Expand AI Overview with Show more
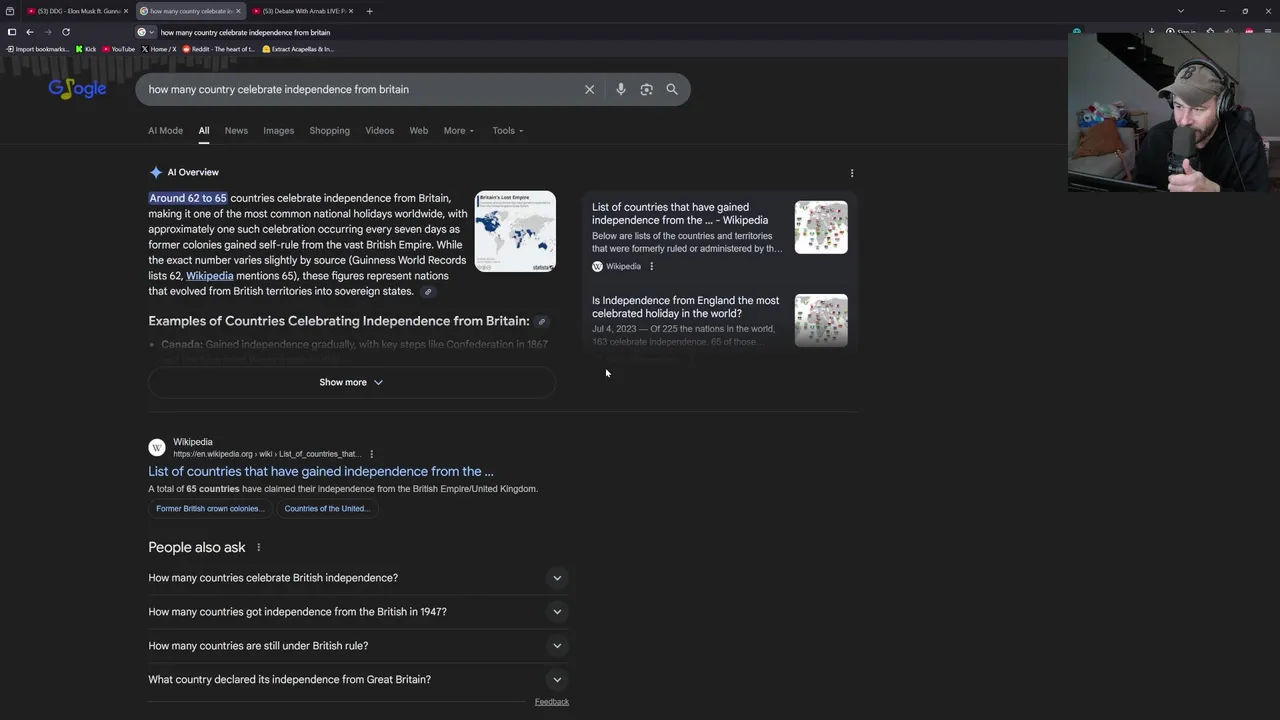This screenshot has width=1280, height=720. [351, 382]
